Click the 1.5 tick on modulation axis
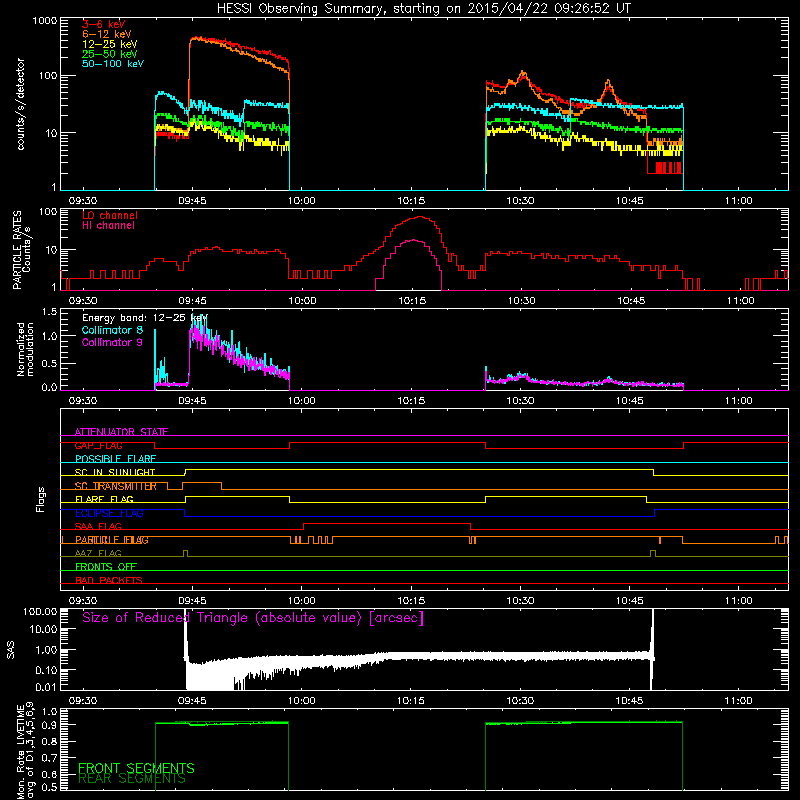The width and height of the screenshot is (800, 800). 49,312
